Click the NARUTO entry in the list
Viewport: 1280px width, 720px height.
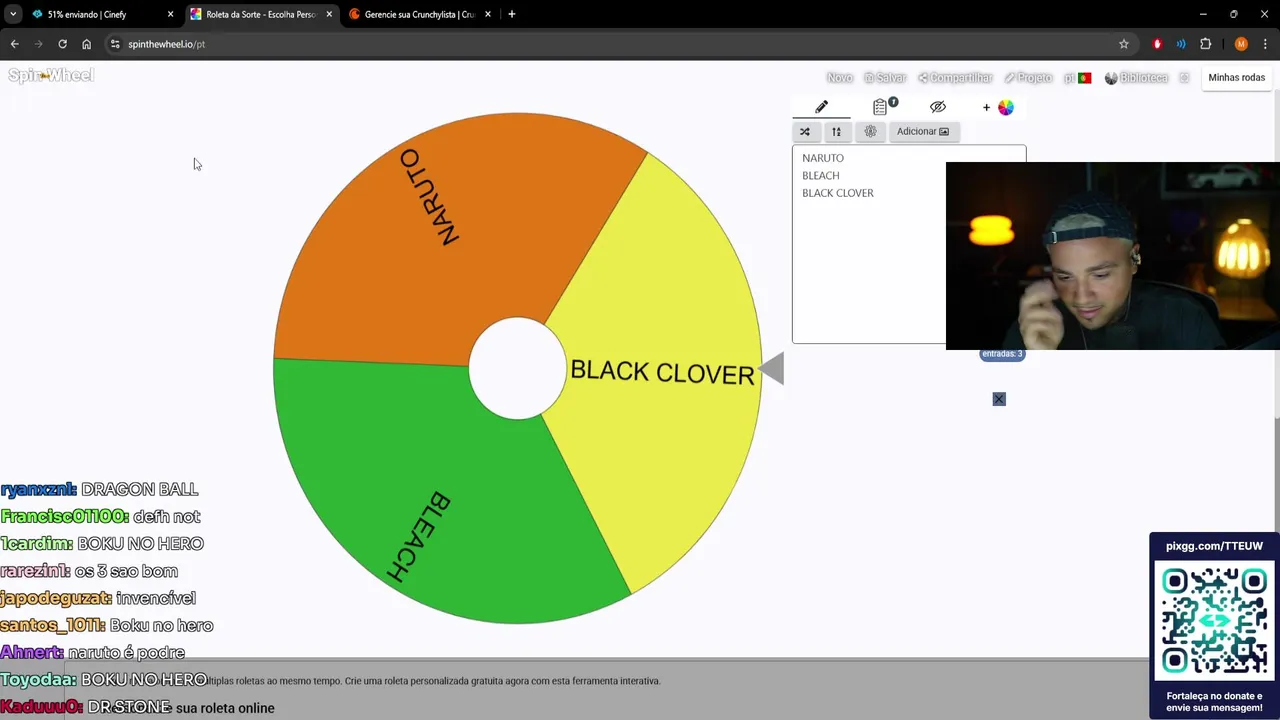click(x=823, y=158)
